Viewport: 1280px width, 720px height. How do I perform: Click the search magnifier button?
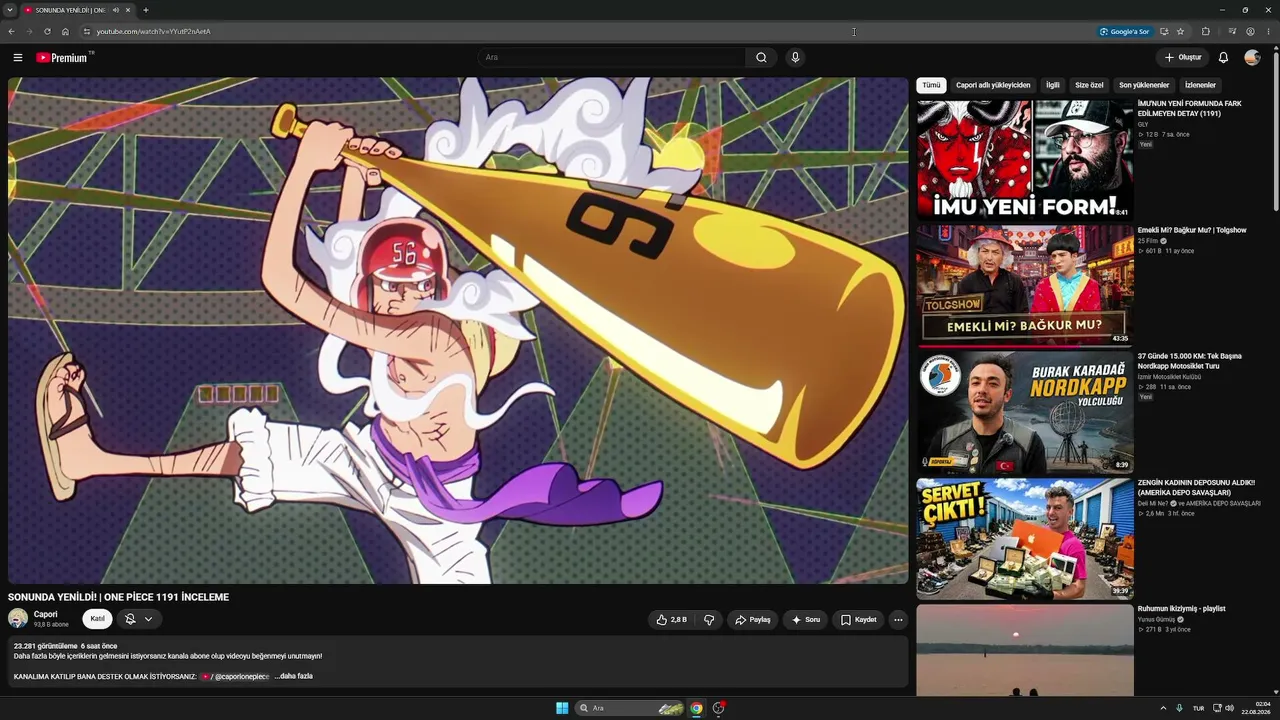tap(761, 57)
